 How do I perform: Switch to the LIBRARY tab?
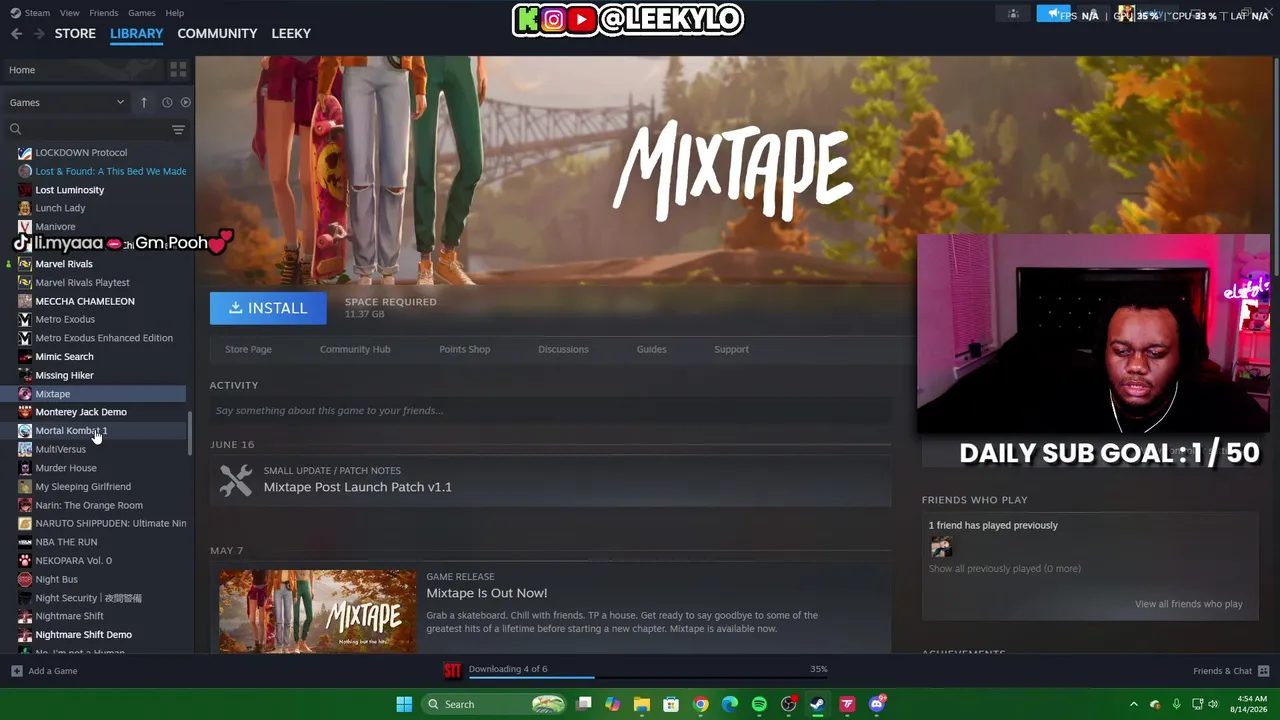(x=136, y=33)
